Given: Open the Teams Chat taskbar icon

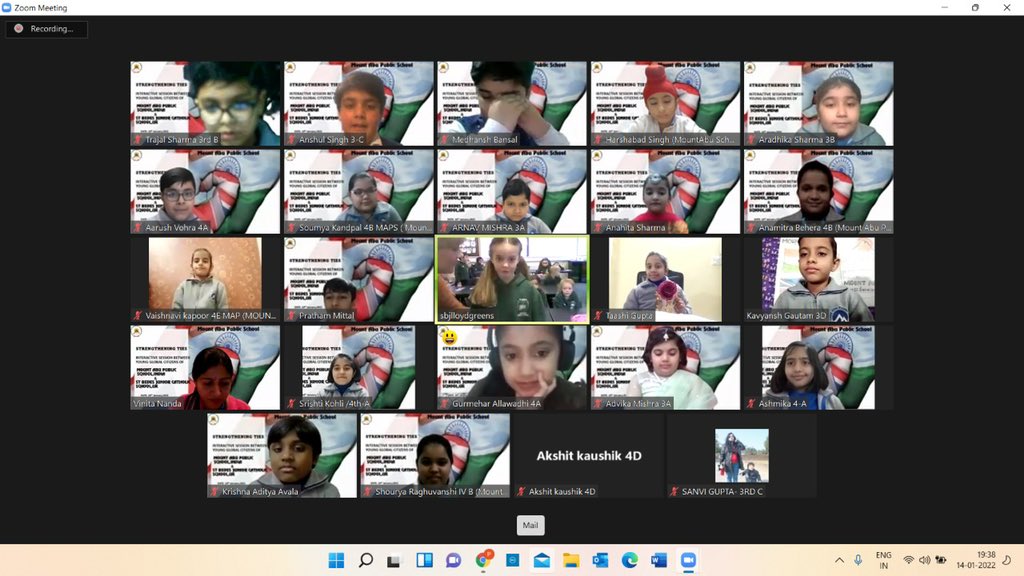Looking at the screenshot, I should (x=453, y=560).
